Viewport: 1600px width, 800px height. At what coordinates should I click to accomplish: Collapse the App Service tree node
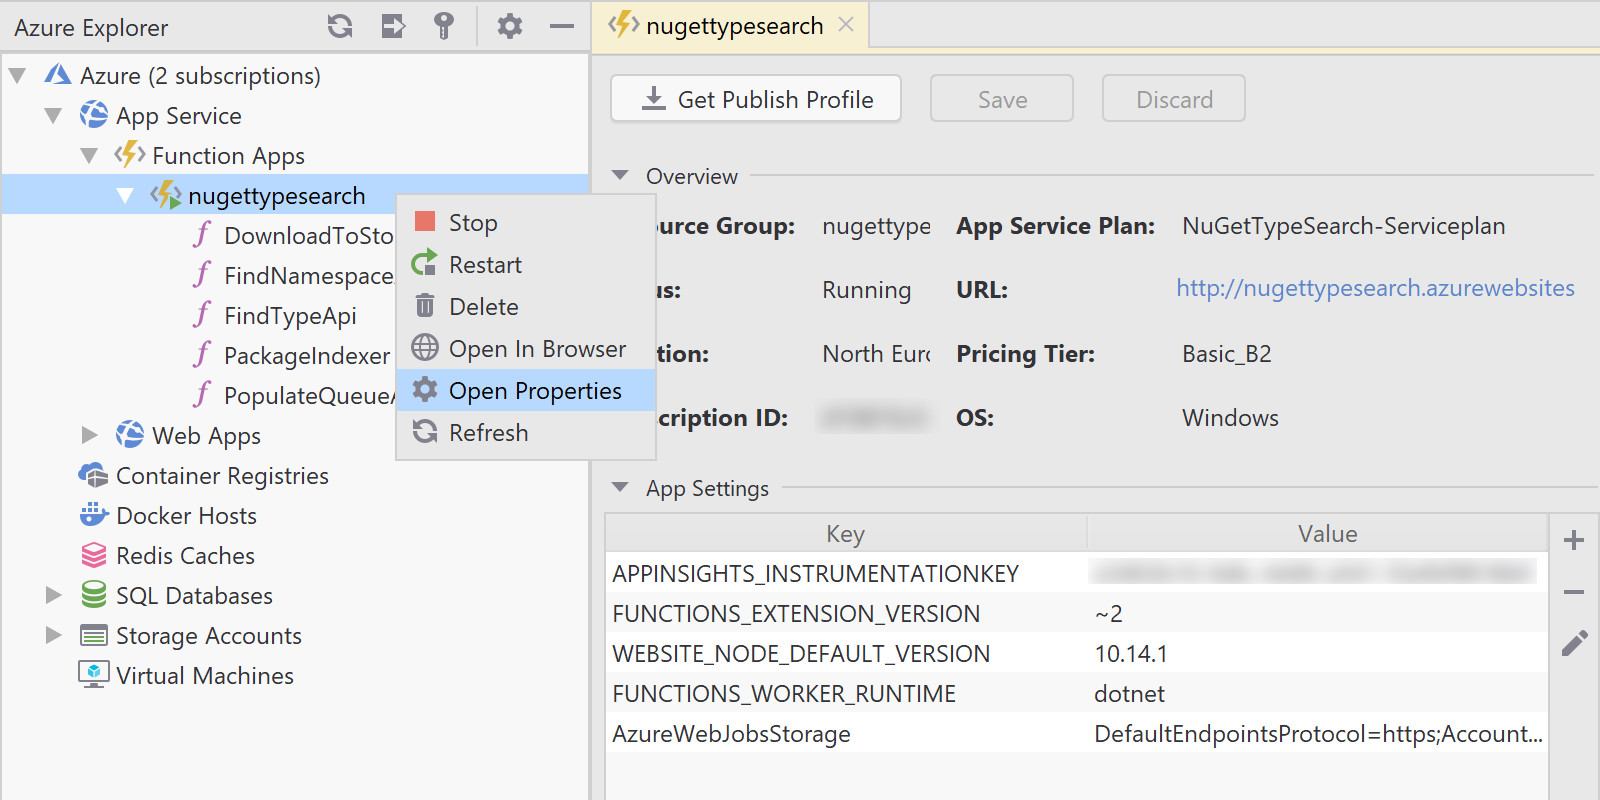(53, 115)
